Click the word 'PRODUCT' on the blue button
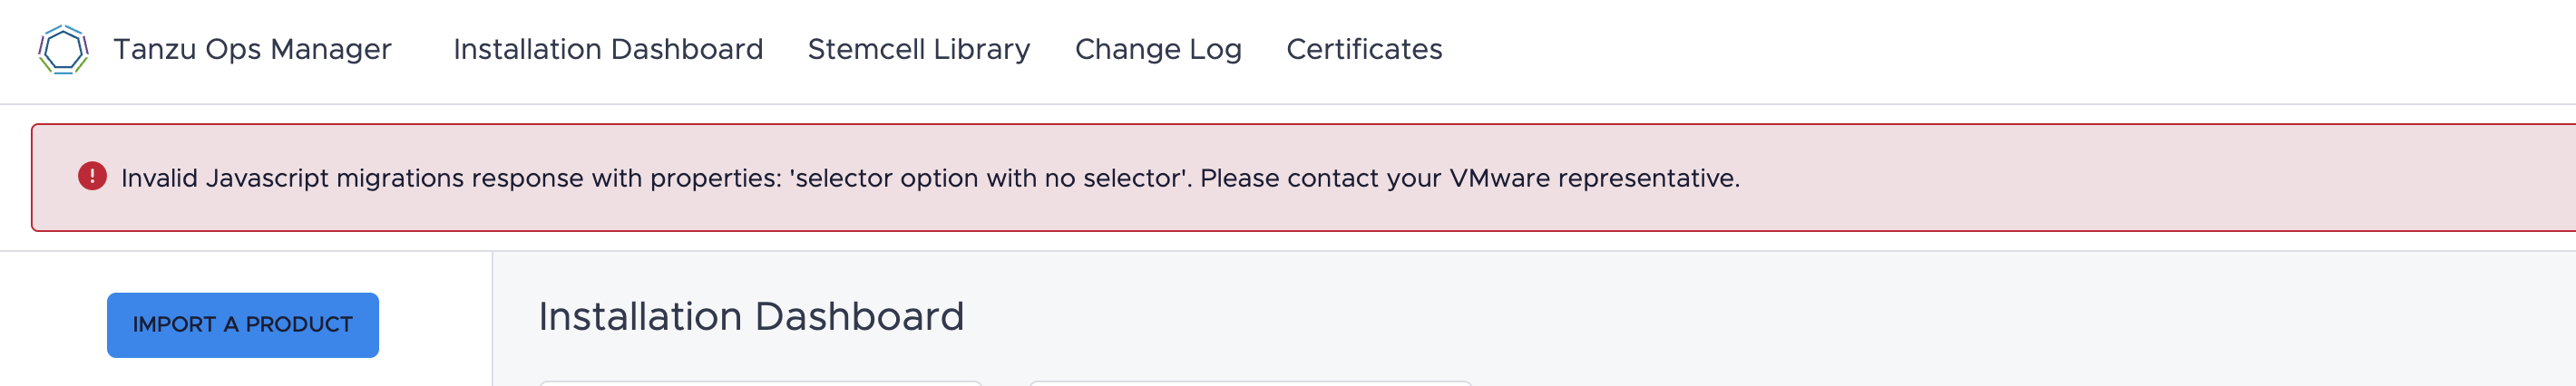The height and width of the screenshot is (386, 2576). [x=299, y=325]
